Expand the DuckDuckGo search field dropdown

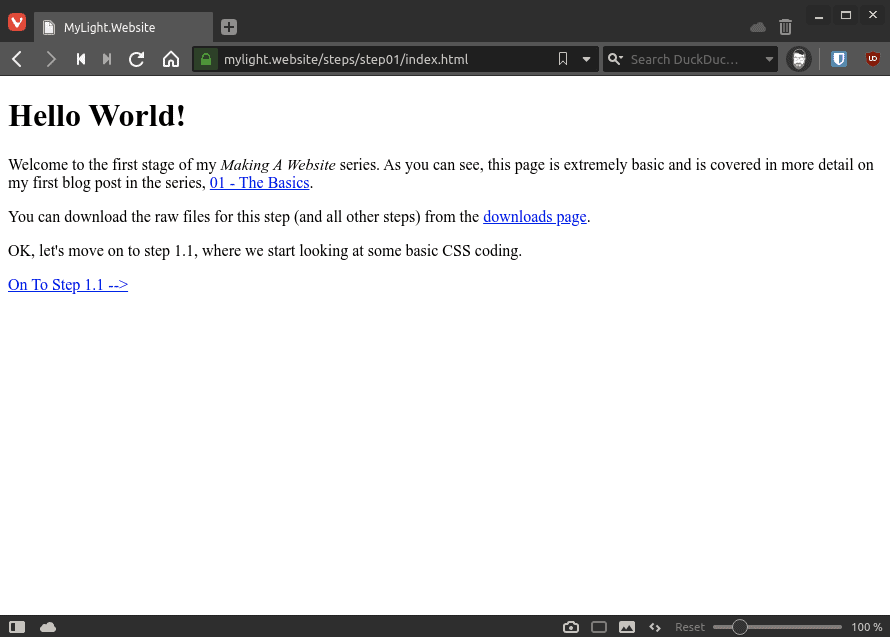(x=768, y=59)
